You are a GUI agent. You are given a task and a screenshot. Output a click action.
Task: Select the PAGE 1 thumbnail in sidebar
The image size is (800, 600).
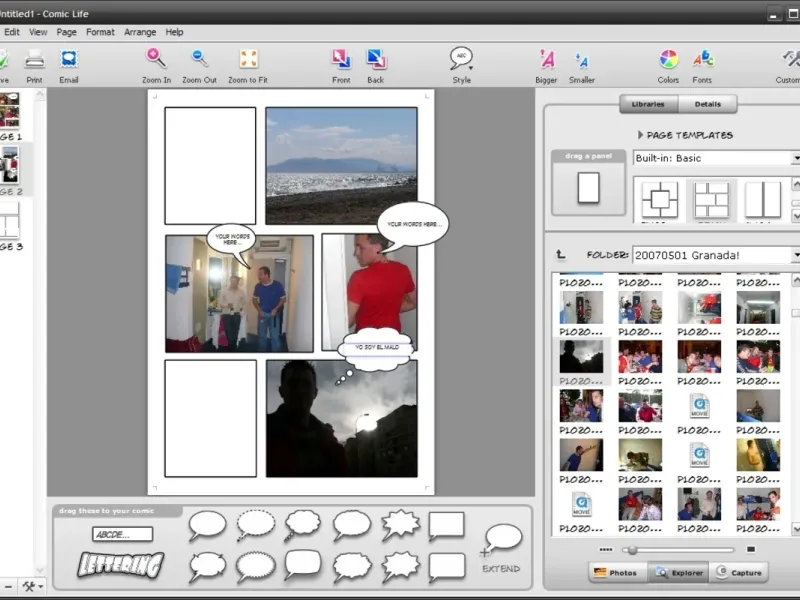coord(9,110)
